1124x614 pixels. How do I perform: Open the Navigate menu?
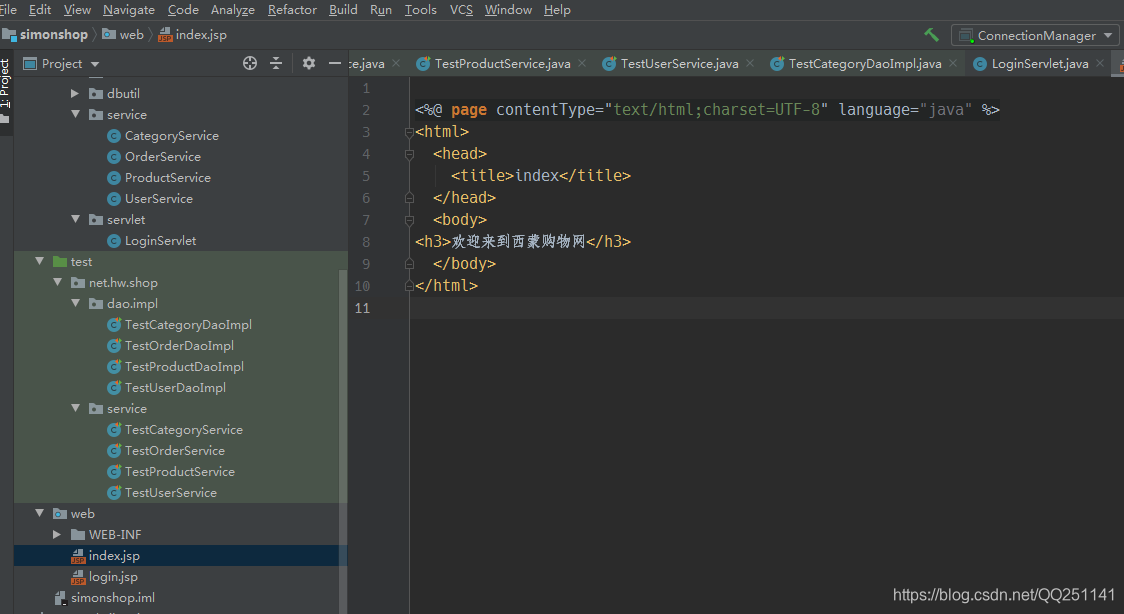coord(128,10)
